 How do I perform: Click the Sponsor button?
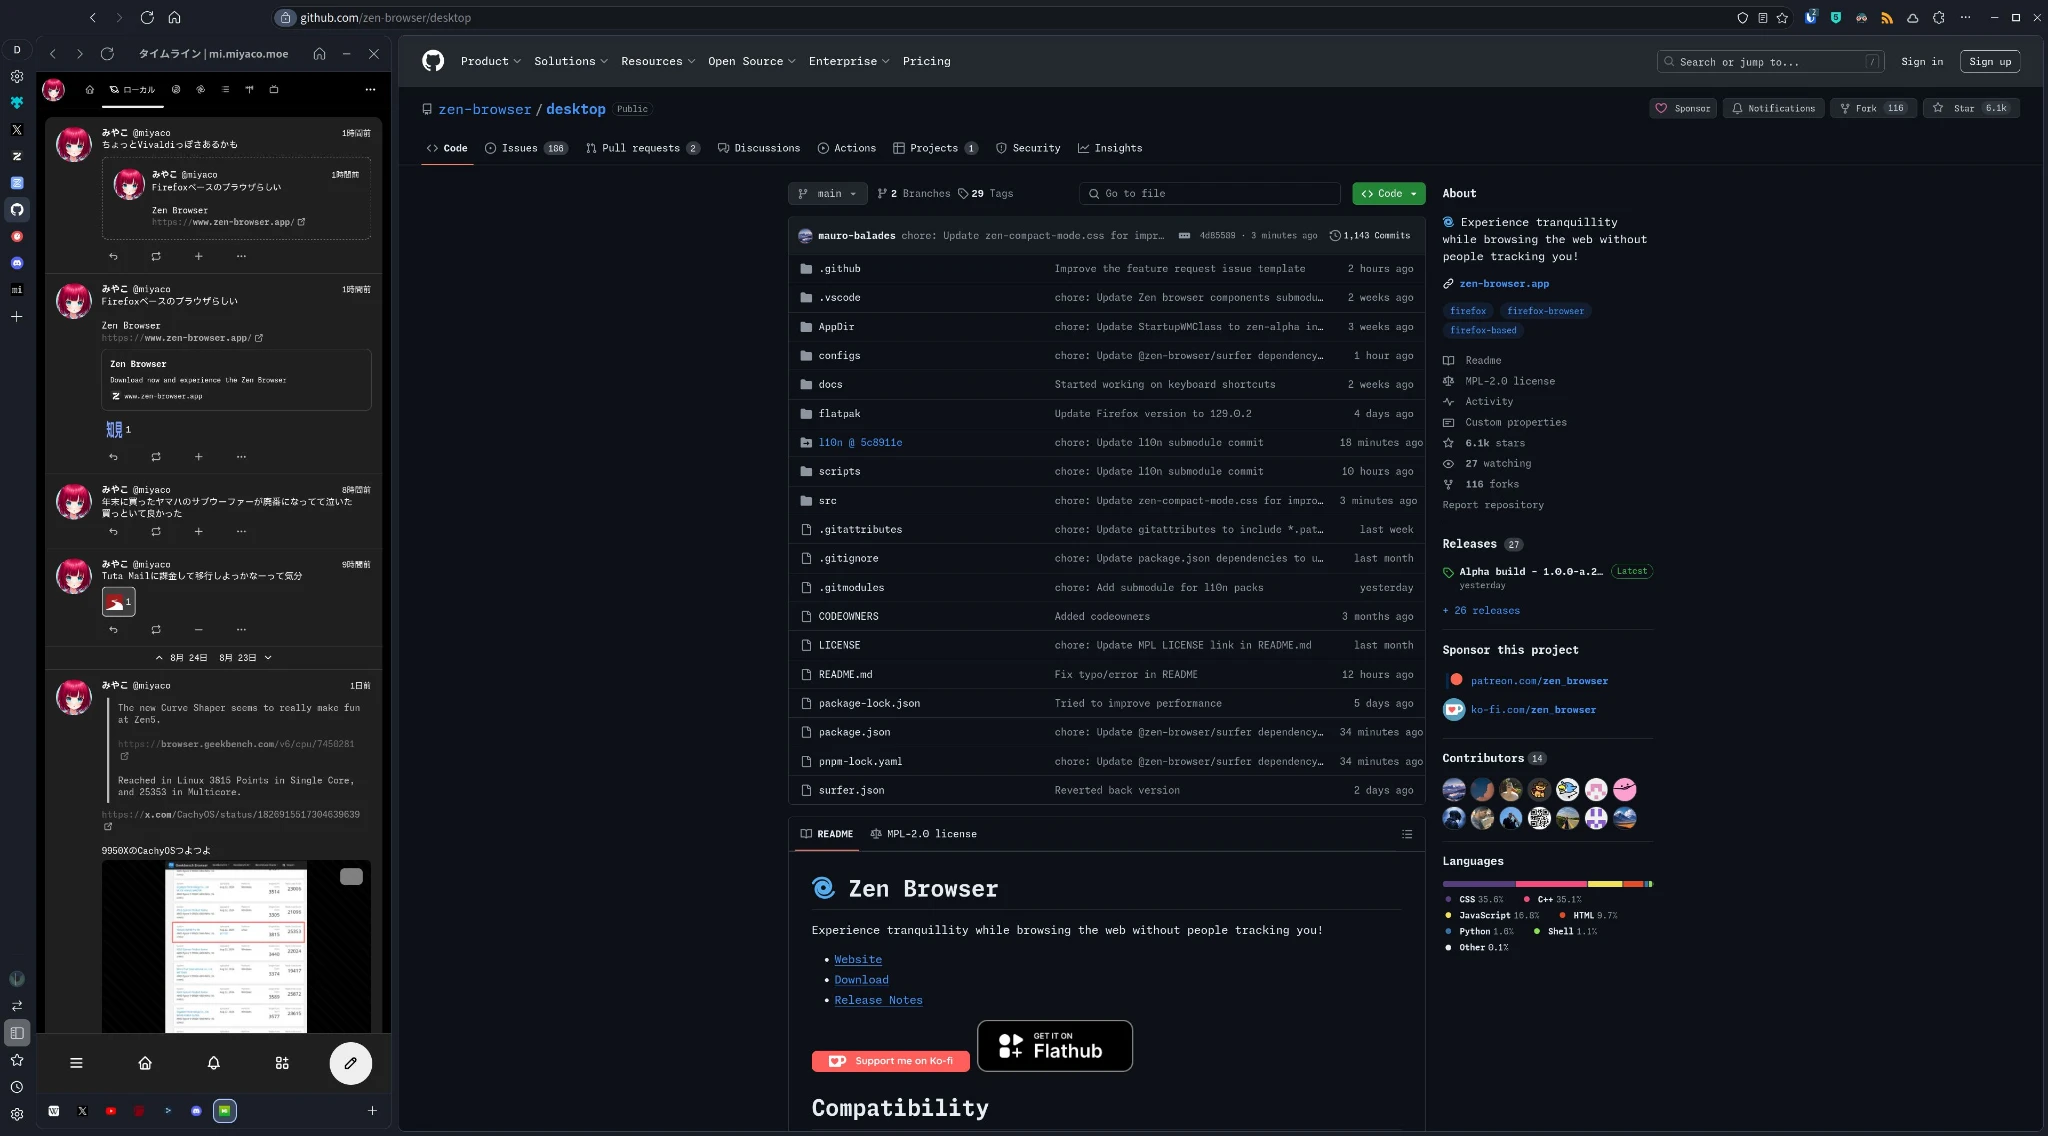tap(1683, 108)
